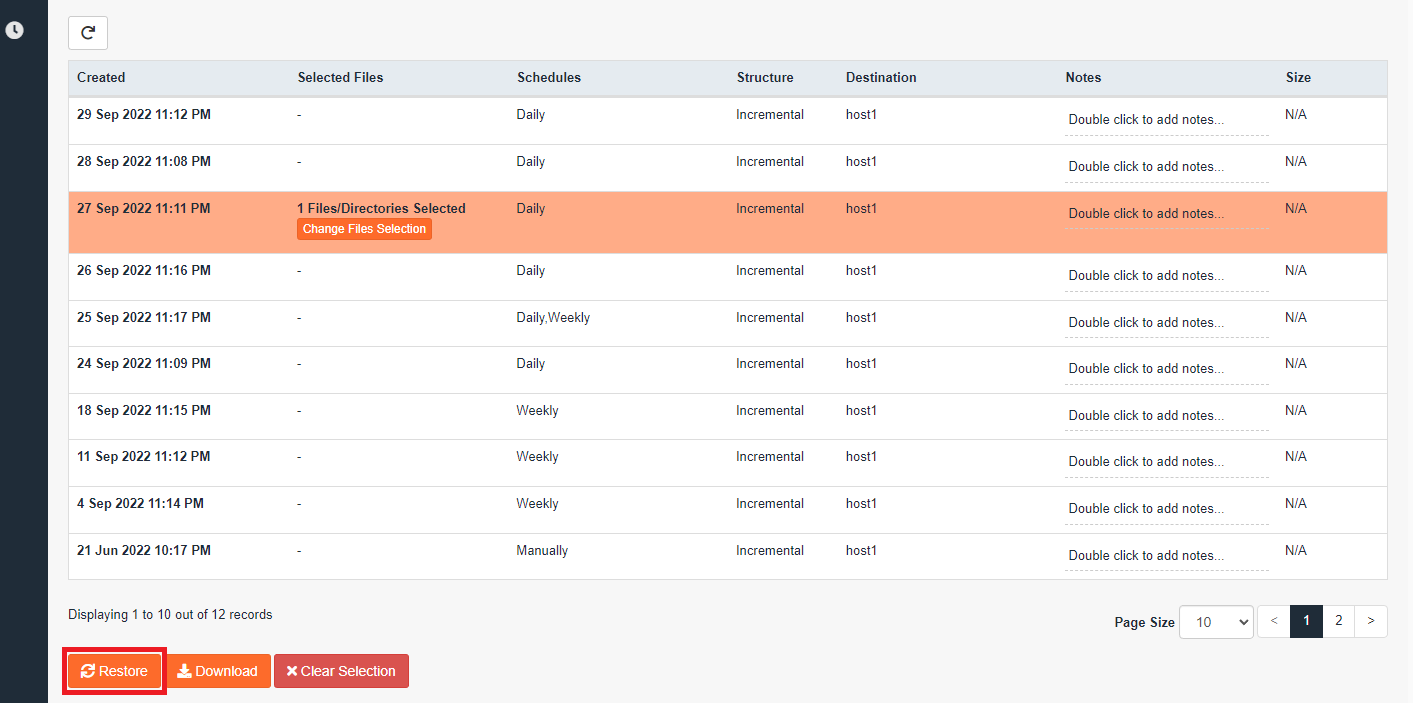Click the next page arrow
The width and height of the screenshot is (1413, 703).
1371,621
